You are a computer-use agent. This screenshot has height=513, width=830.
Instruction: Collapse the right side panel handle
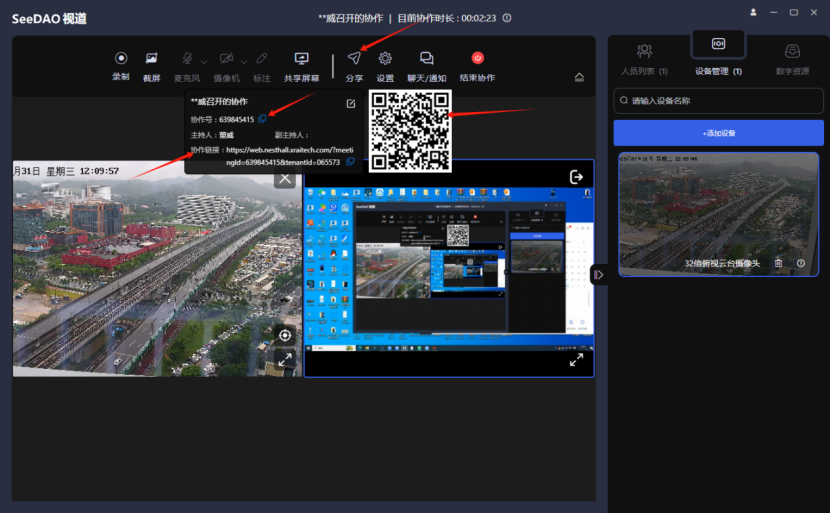[599, 274]
